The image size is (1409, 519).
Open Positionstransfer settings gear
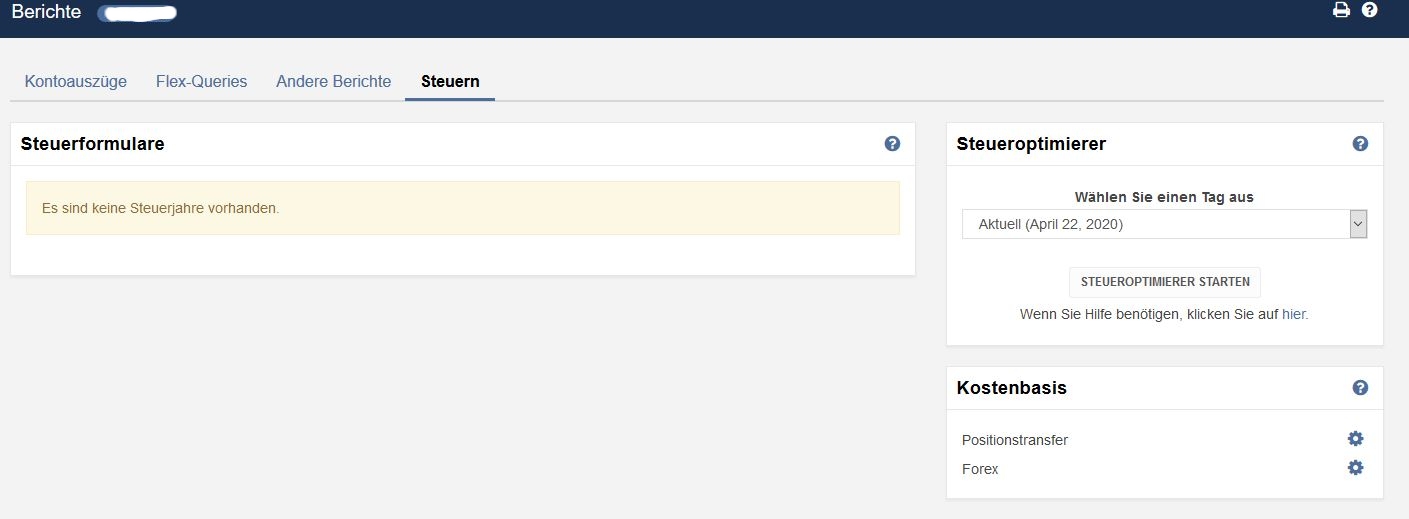pyautogui.click(x=1355, y=439)
